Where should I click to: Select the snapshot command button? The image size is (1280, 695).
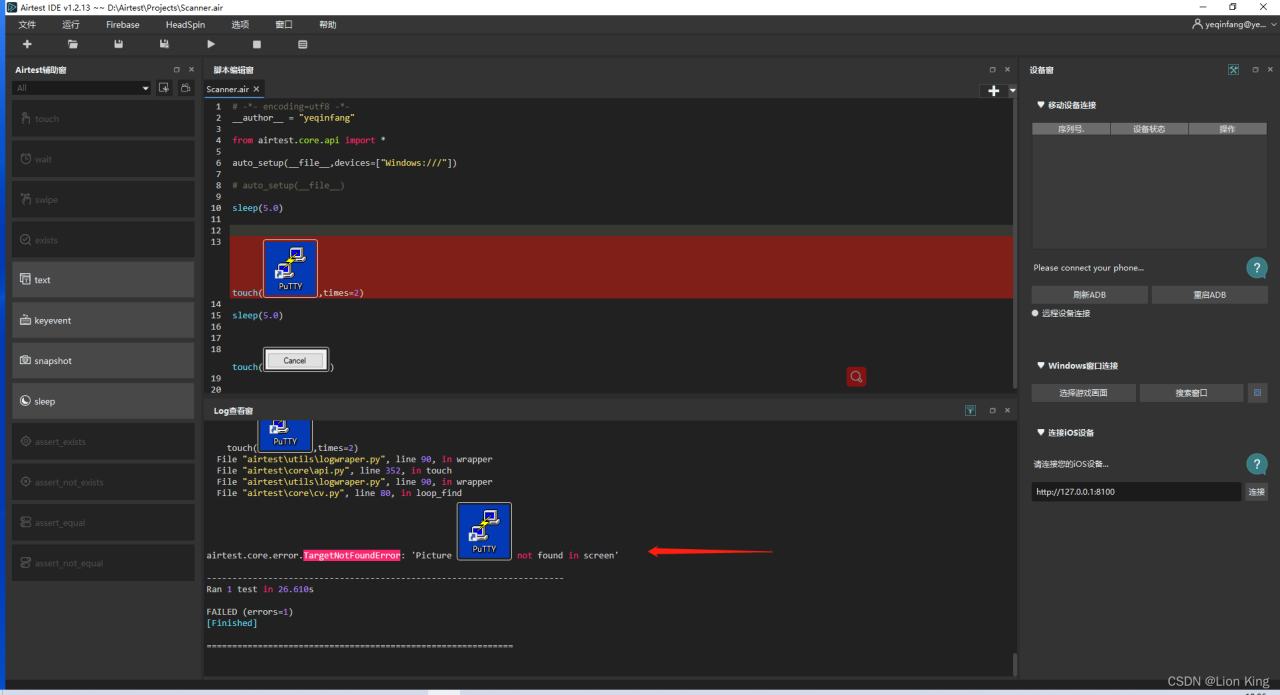[x=103, y=361]
